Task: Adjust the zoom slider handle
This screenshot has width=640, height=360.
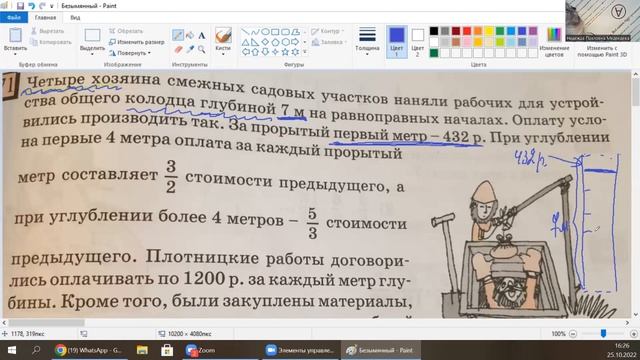Action: (603, 333)
